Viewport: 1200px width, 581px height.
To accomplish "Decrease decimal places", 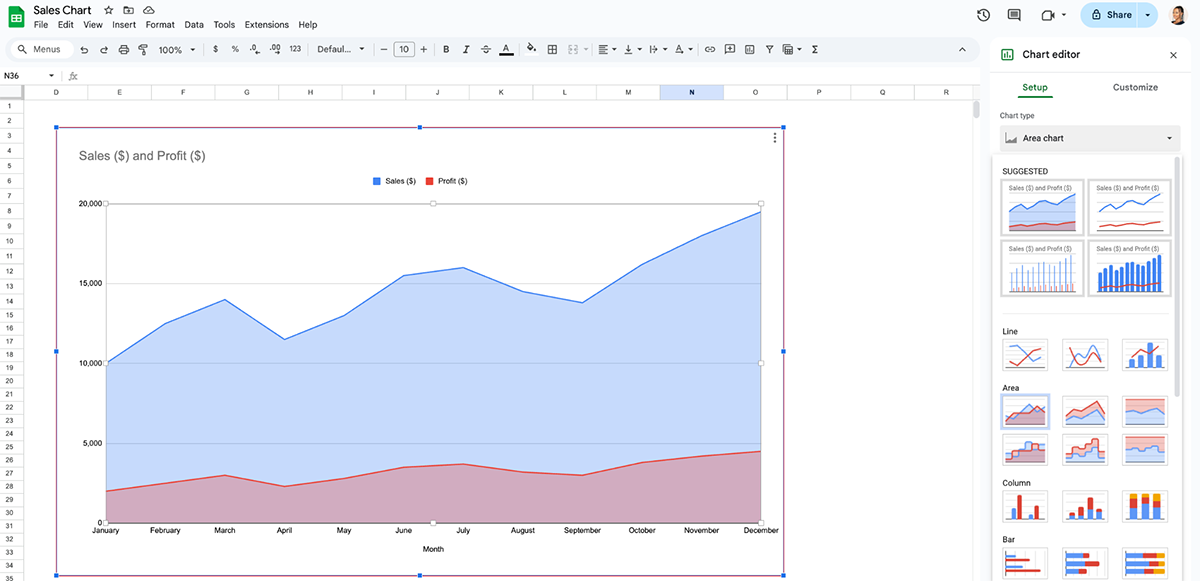I will coord(254,48).
